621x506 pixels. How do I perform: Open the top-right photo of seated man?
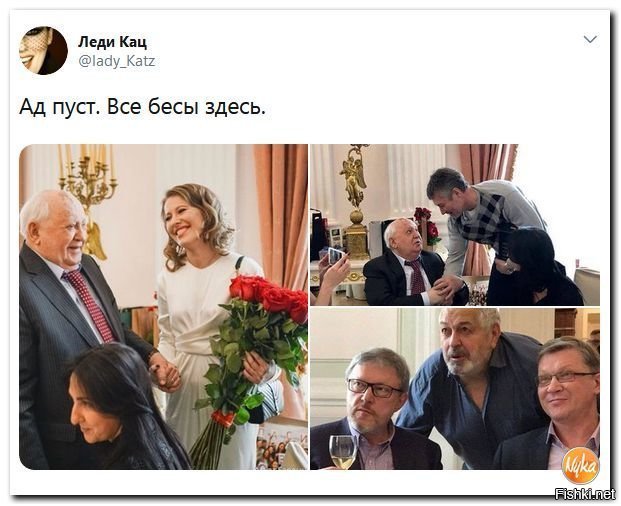coord(455,224)
